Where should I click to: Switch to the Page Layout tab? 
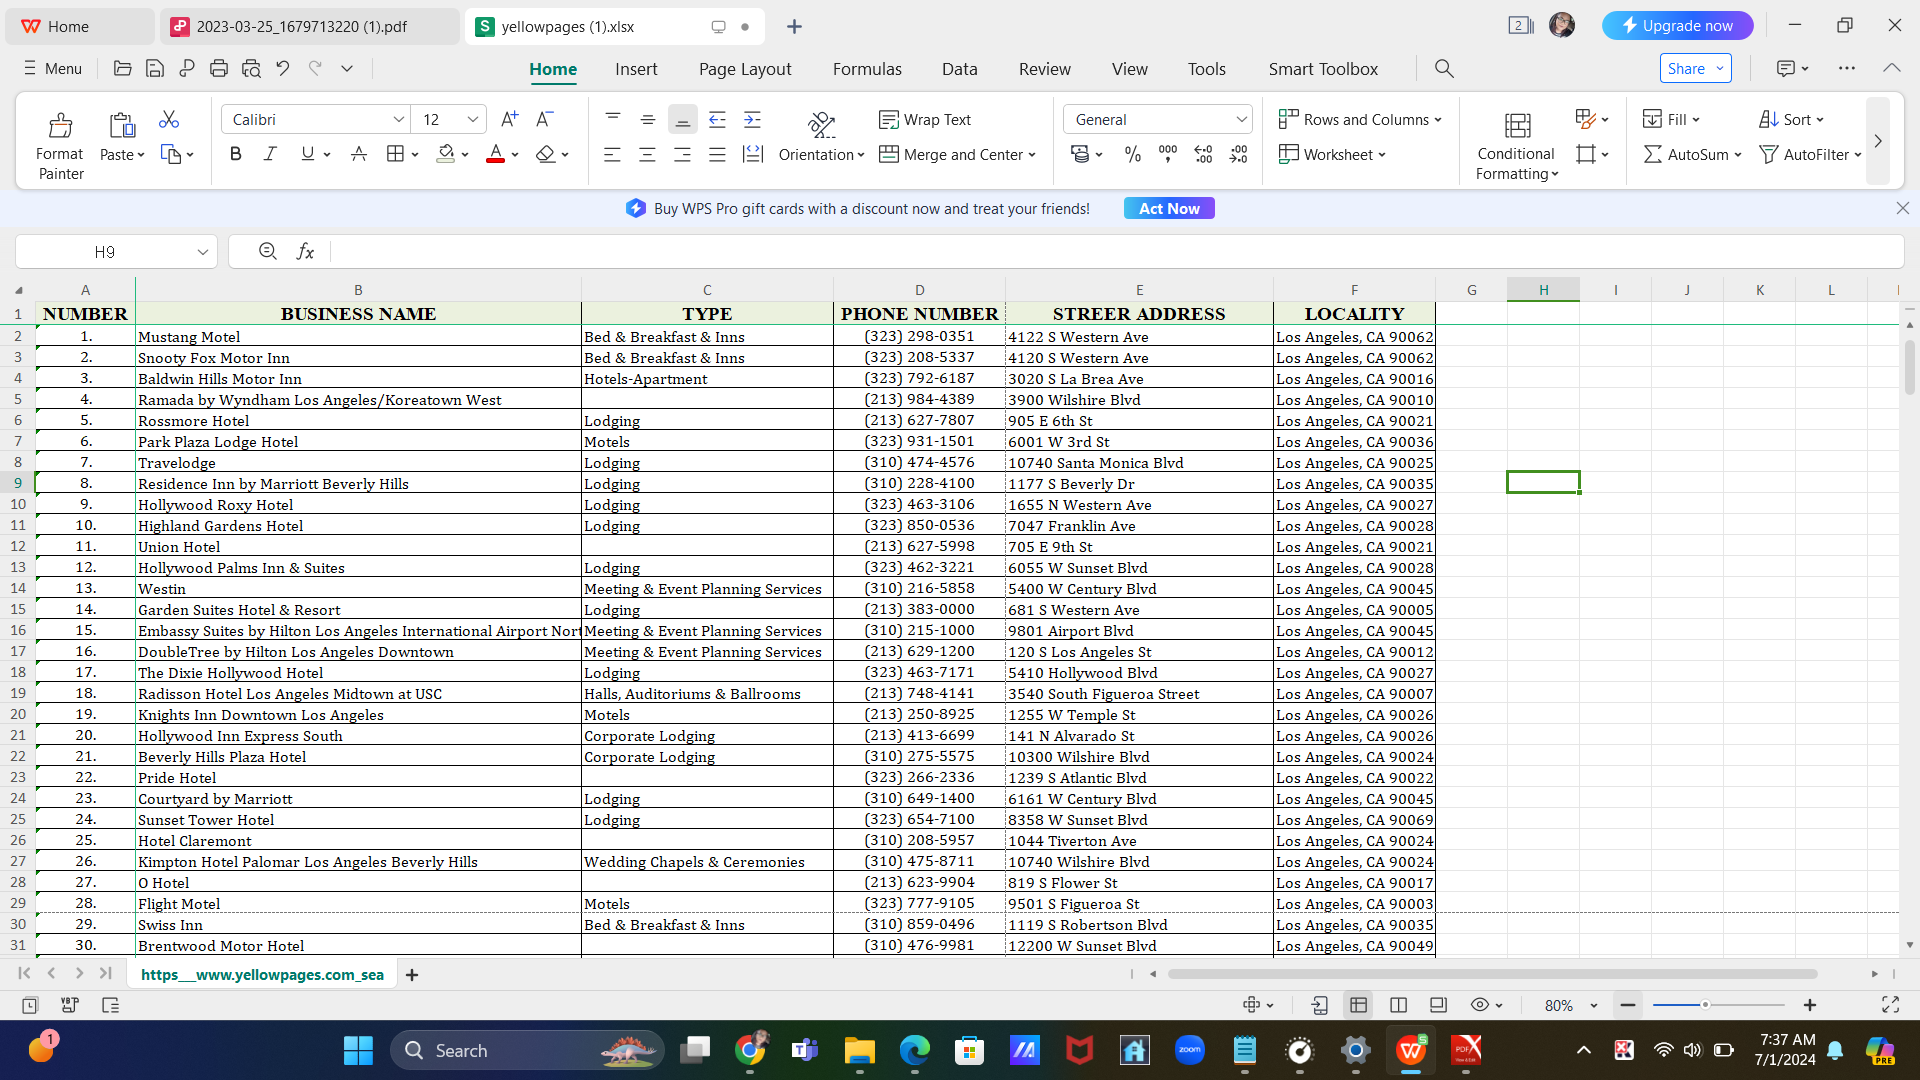[x=744, y=69]
